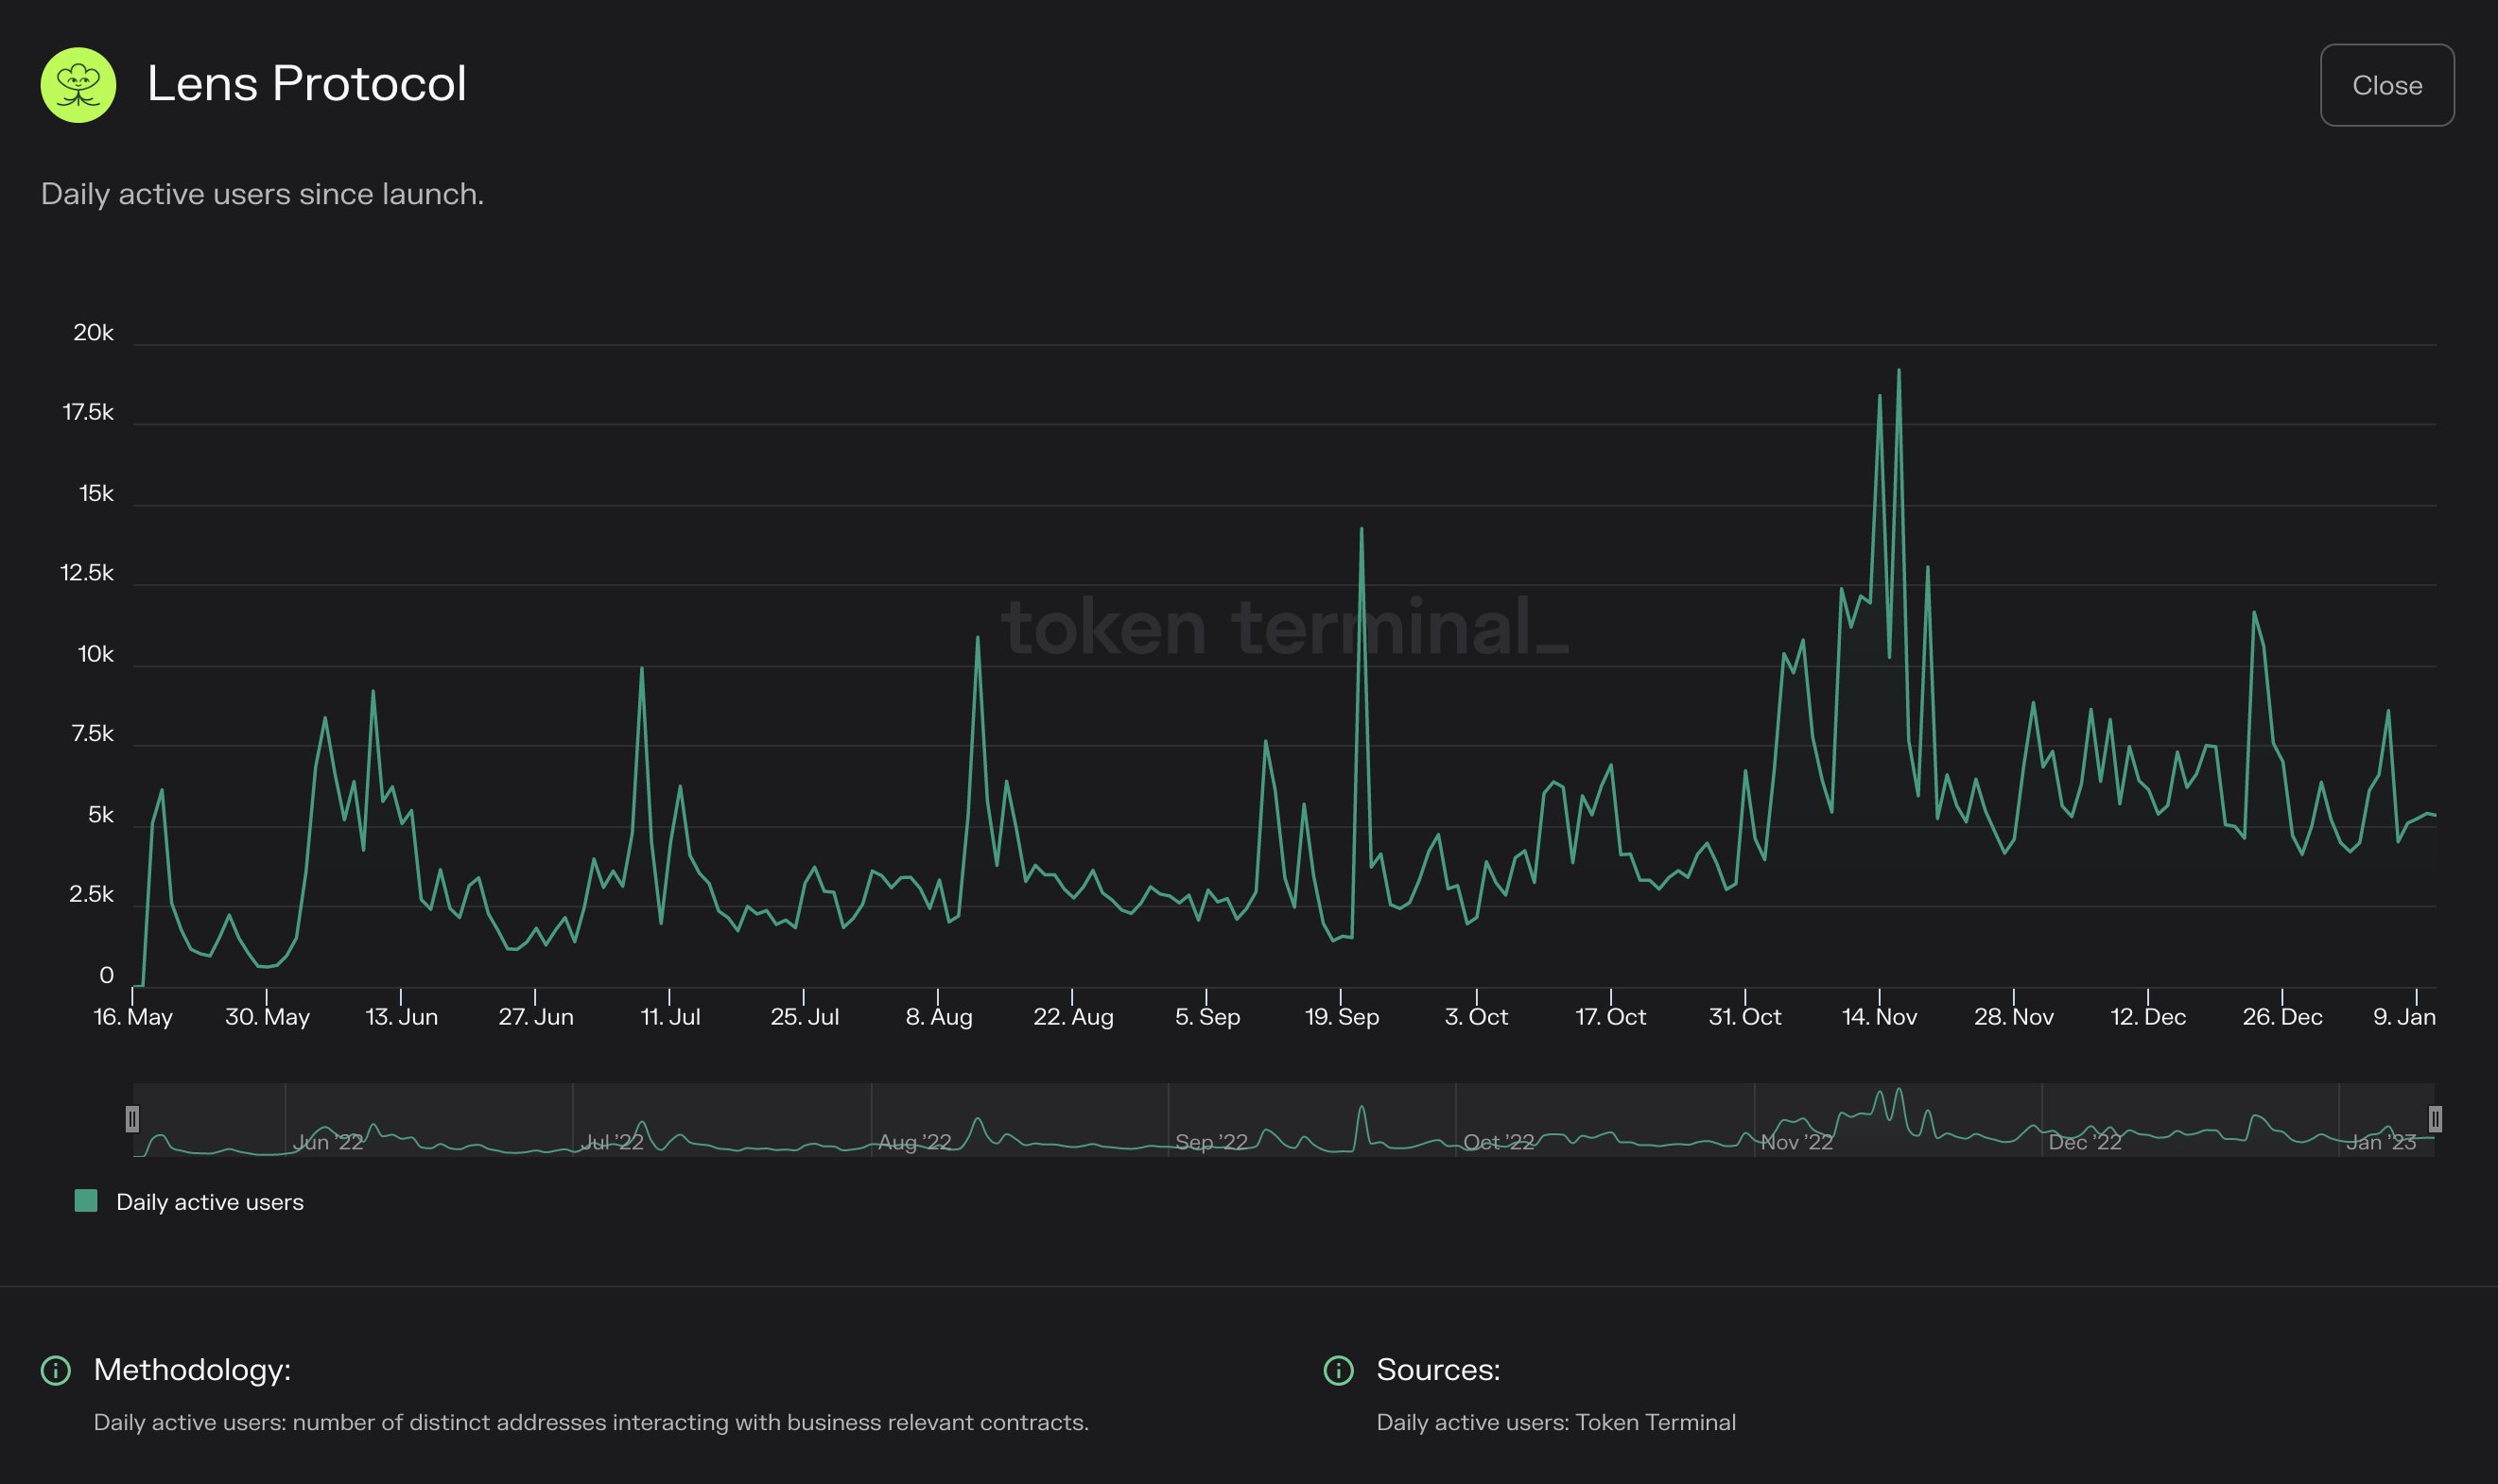
Task: Toggle series display from the legend label
Action: pos(210,1201)
